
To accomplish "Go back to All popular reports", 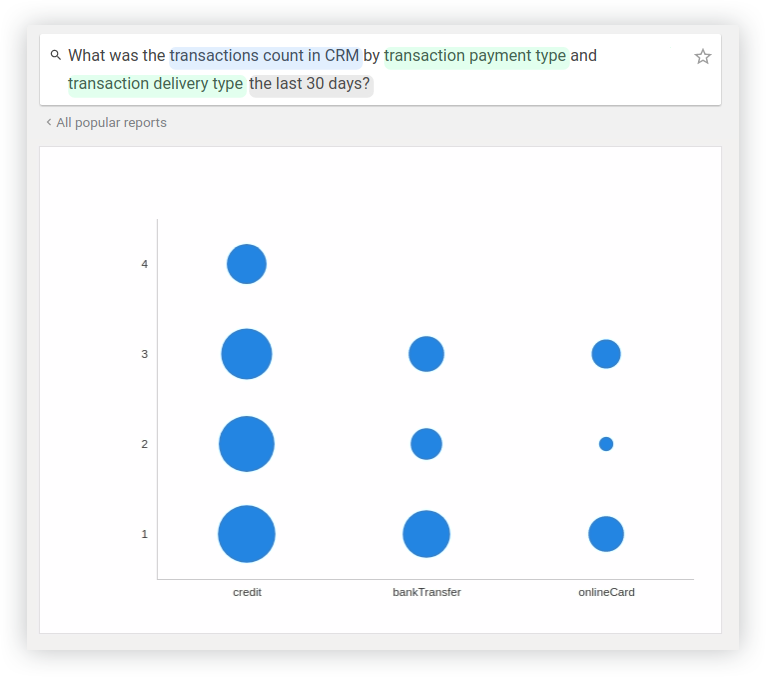I will coord(111,123).
